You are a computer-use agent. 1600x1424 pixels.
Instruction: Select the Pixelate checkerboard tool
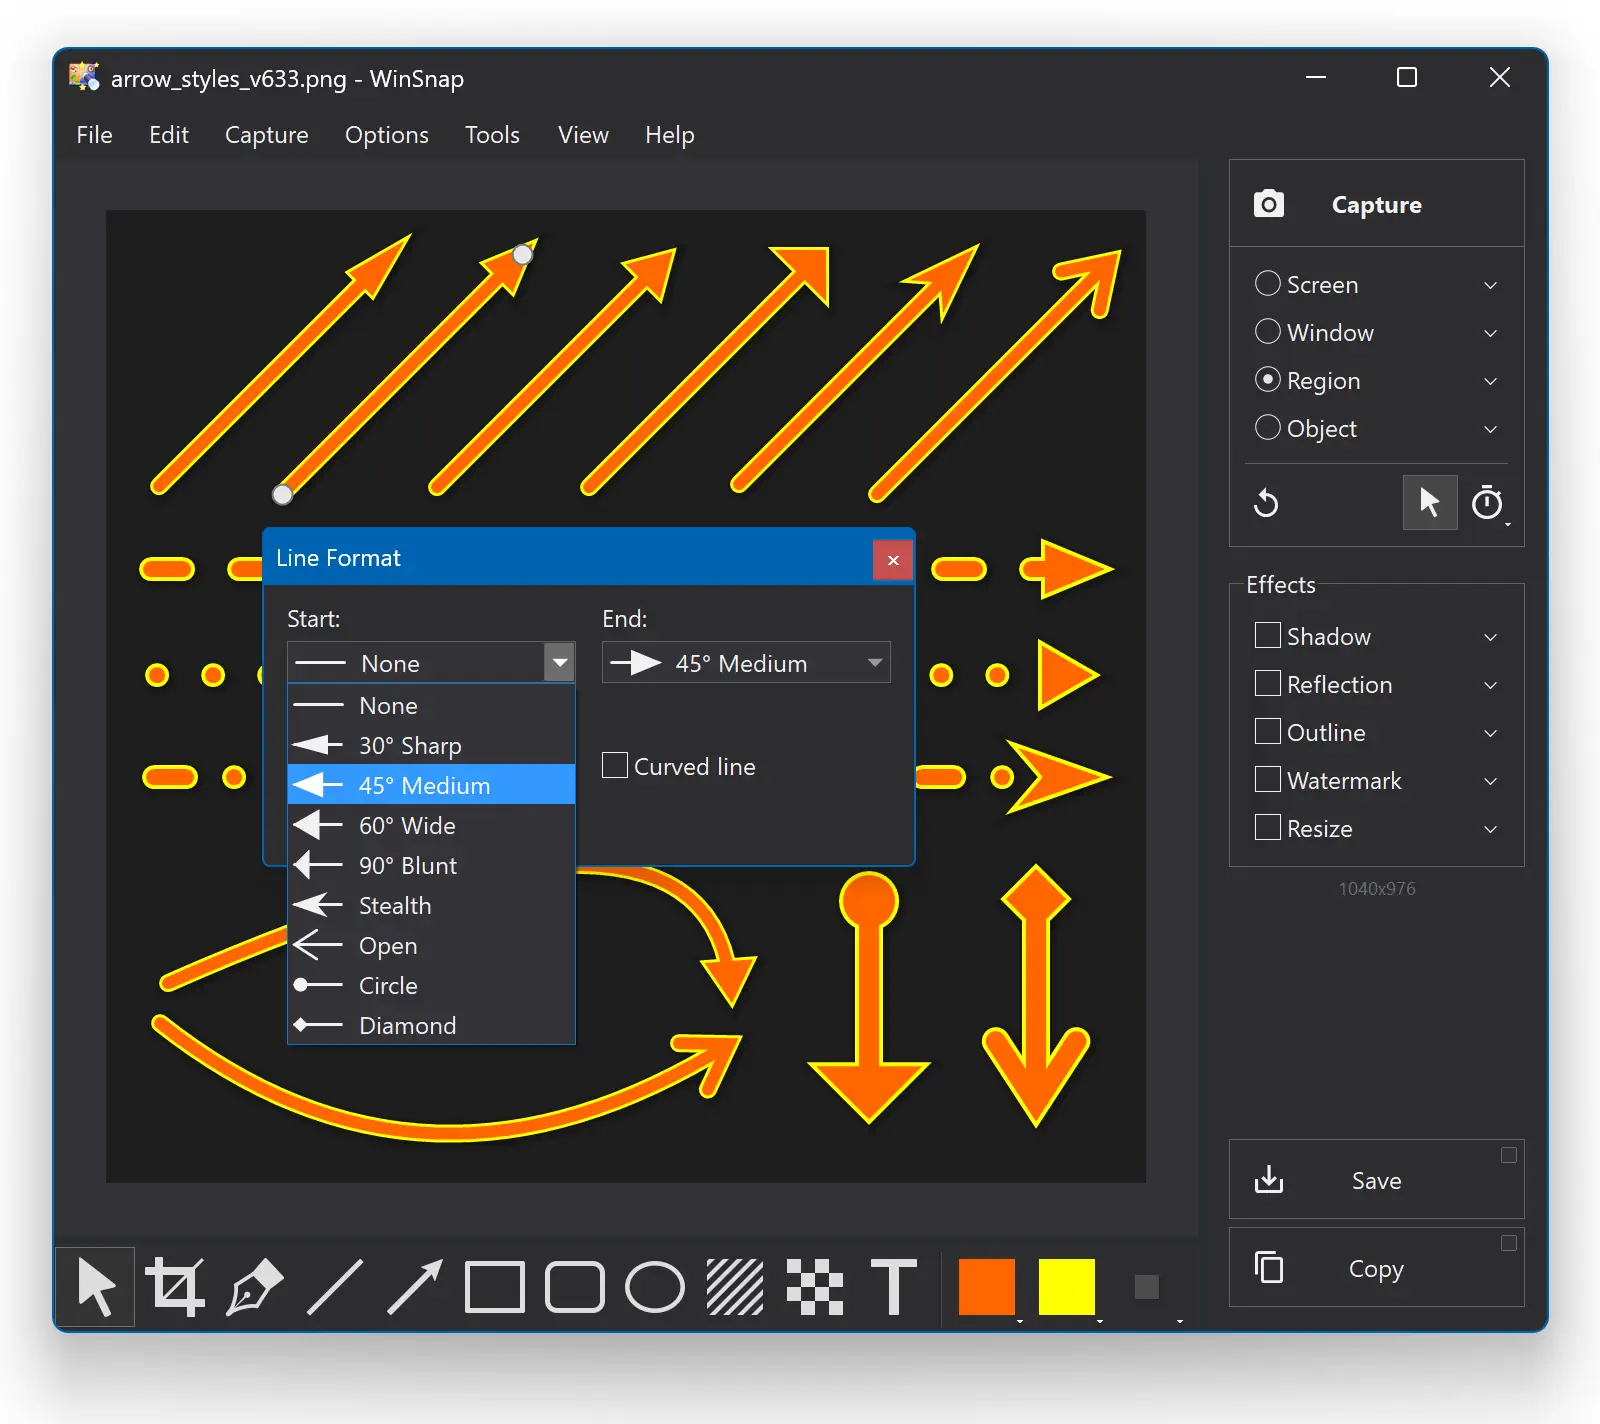pyautogui.click(x=815, y=1287)
